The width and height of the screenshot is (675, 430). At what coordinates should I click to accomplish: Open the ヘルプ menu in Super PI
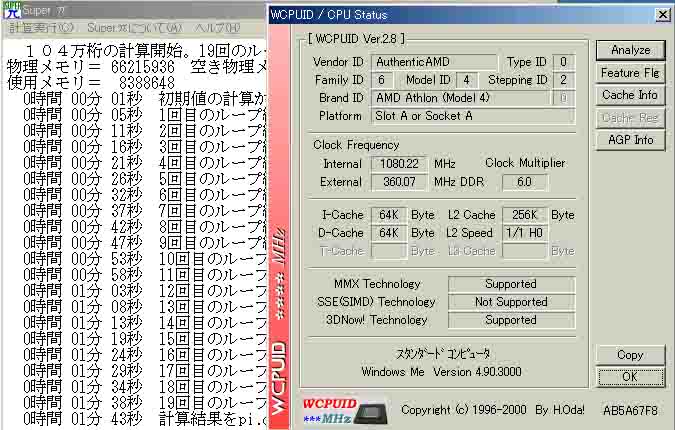tap(217, 28)
